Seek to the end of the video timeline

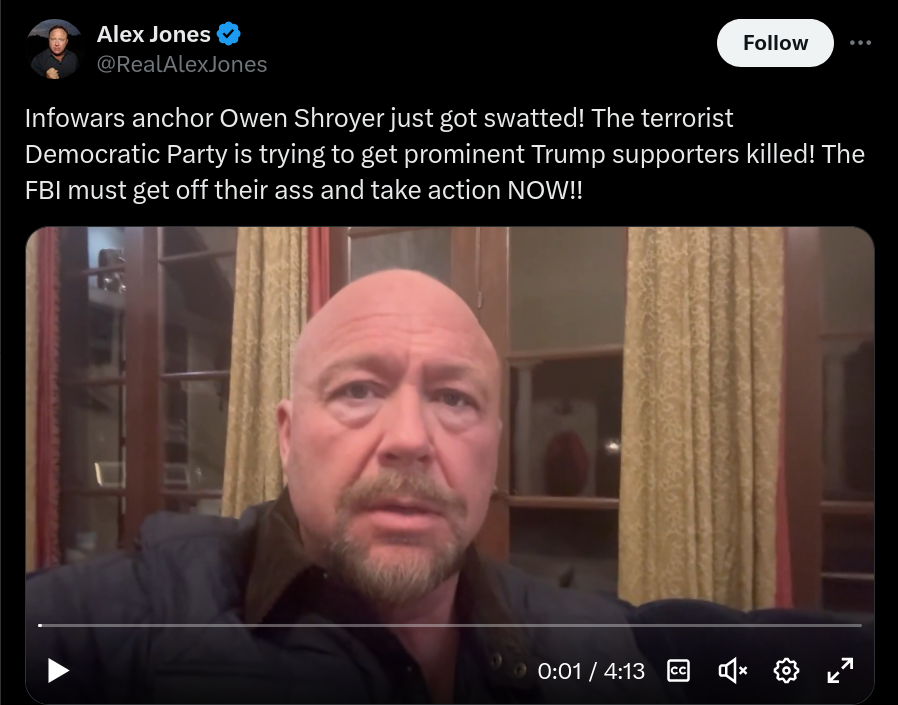(x=860, y=625)
